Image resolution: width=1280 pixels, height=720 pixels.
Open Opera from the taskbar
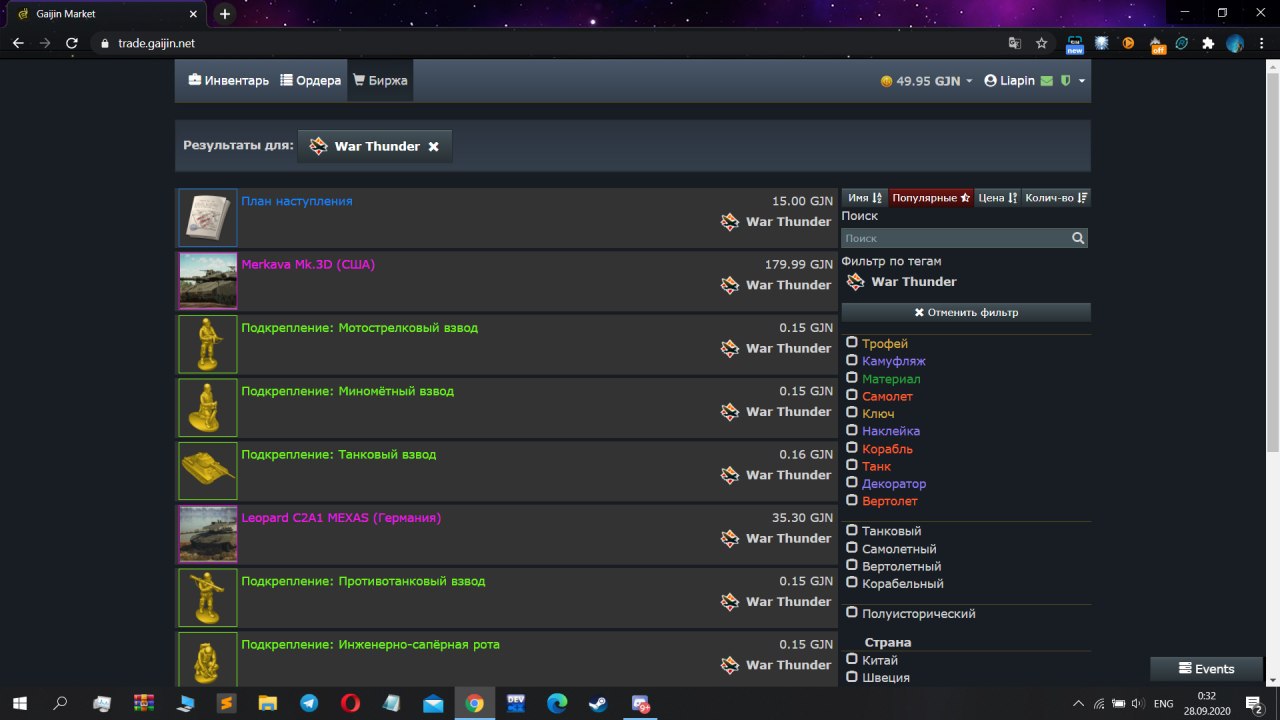coord(350,704)
